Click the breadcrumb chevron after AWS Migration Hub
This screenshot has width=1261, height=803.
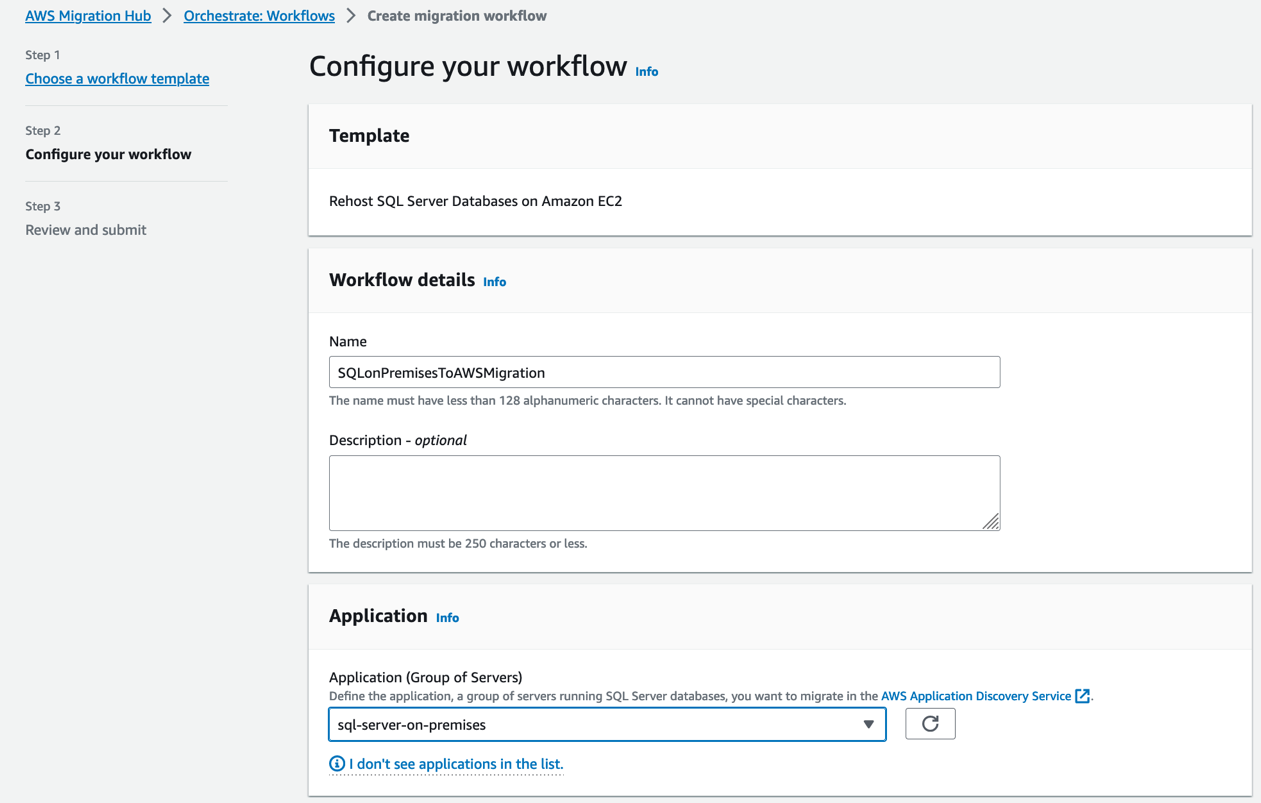(167, 16)
